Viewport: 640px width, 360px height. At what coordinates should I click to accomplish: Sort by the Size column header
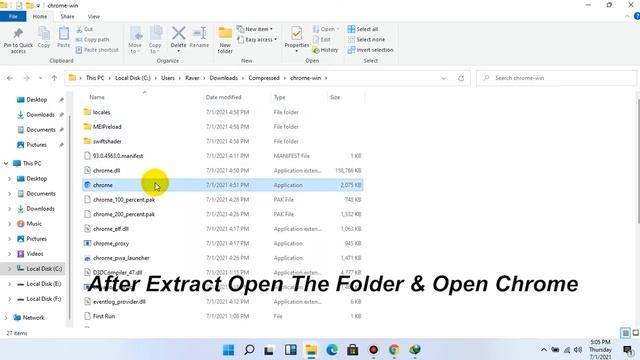pyautogui.click(x=335, y=97)
